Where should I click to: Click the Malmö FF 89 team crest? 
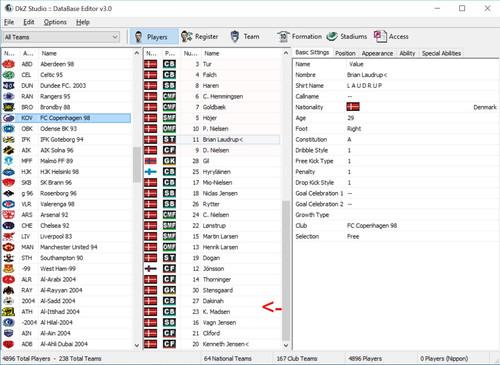coord(9,161)
